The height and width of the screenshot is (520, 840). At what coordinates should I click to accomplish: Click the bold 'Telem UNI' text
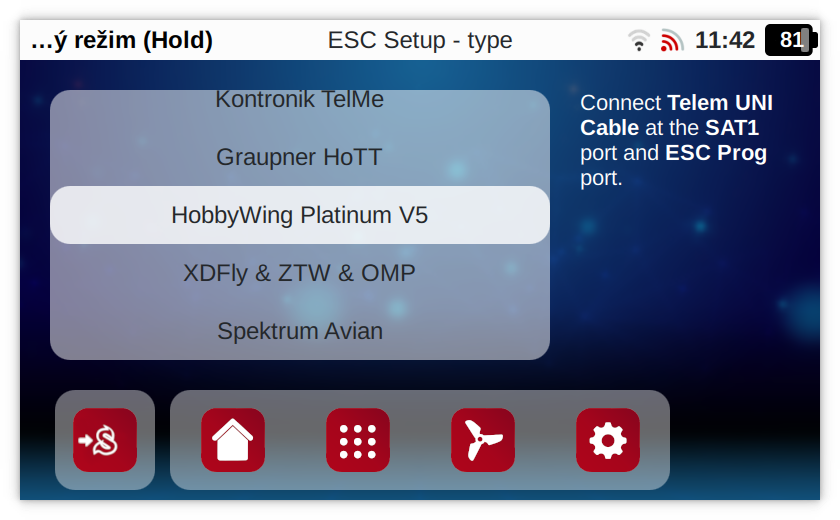(x=720, y=103)
